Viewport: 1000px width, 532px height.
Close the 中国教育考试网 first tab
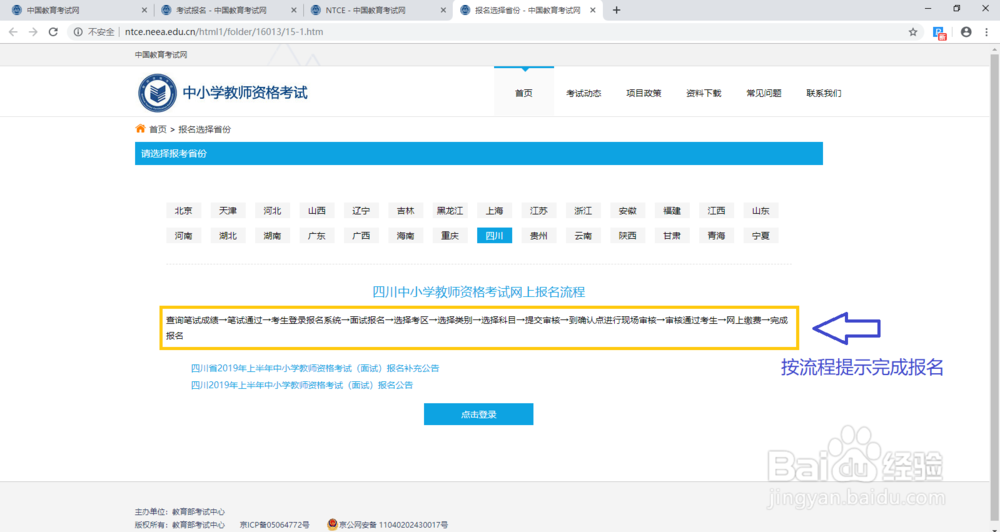(144, 10)
